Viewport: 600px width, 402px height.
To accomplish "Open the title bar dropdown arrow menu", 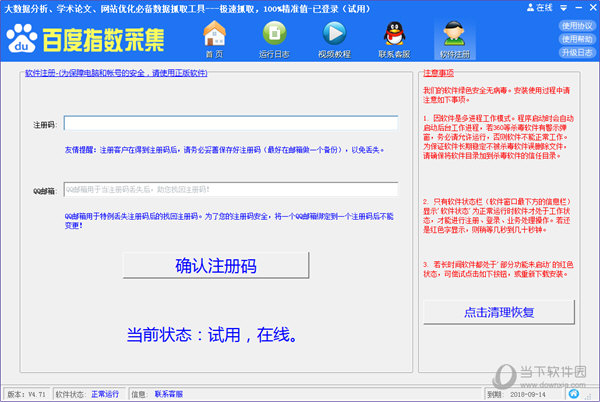I will (564, 8).
